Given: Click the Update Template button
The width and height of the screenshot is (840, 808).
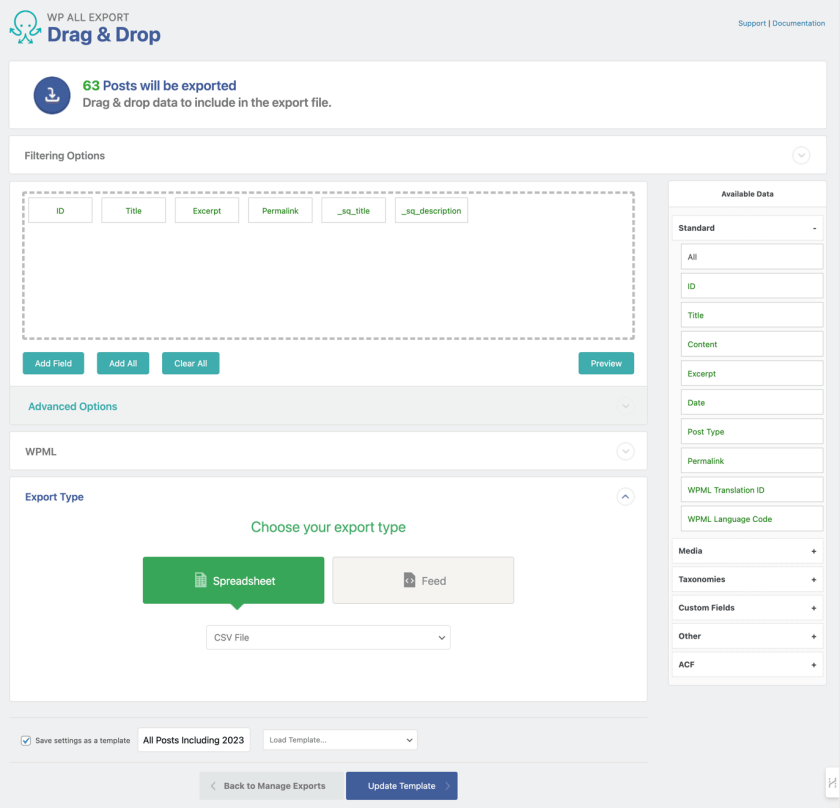Looking at the screenshot, I should (x=401, y=786).
